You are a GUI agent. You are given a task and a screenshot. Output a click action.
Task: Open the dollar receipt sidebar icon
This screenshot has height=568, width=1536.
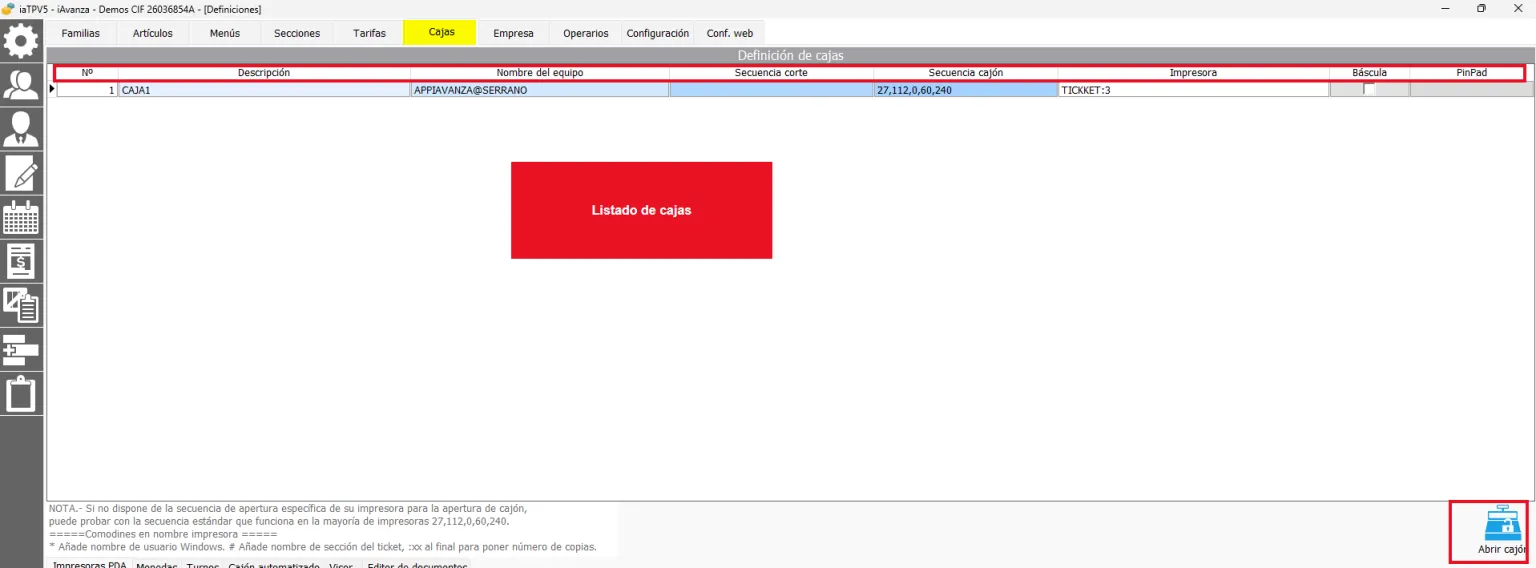pyautogui.click(x=21, y=260)
